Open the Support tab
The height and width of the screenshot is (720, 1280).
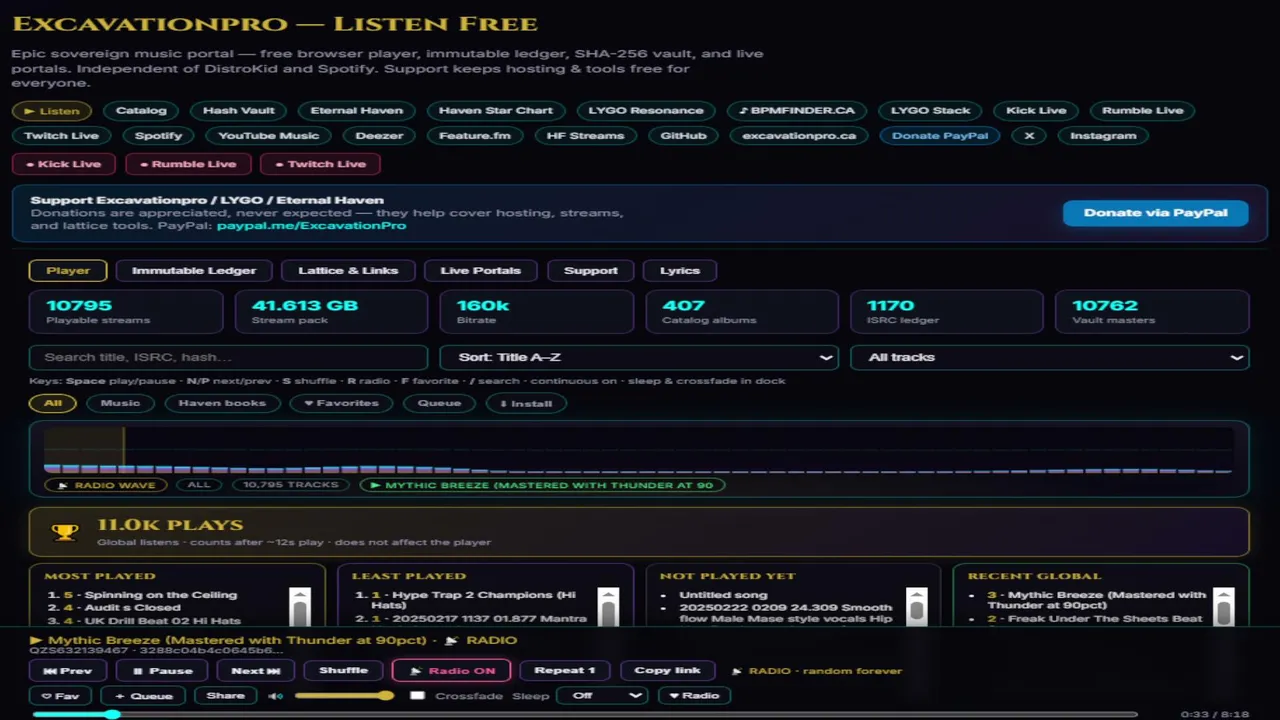[591, 271]
